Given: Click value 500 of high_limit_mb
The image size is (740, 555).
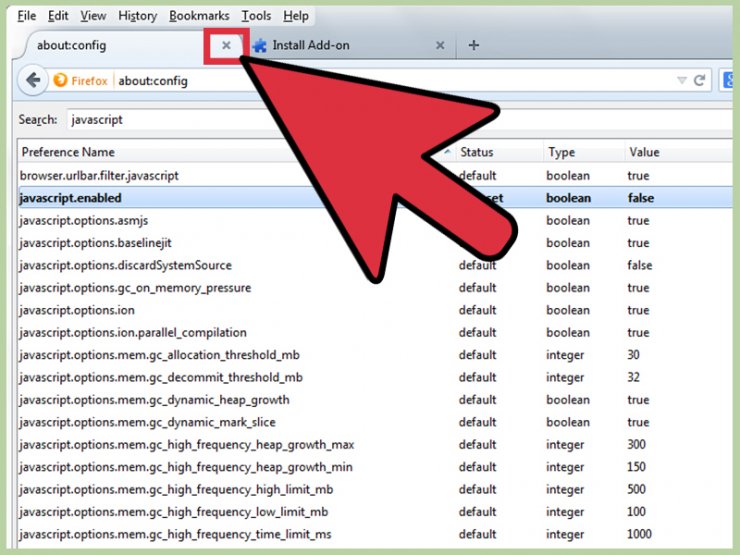Looking at the screenshot, I should pyautogui.click(x=636, y=489).
